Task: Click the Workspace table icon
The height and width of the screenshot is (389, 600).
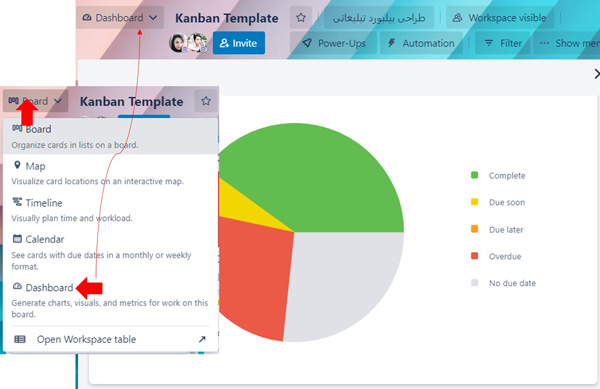Action: 20,339
